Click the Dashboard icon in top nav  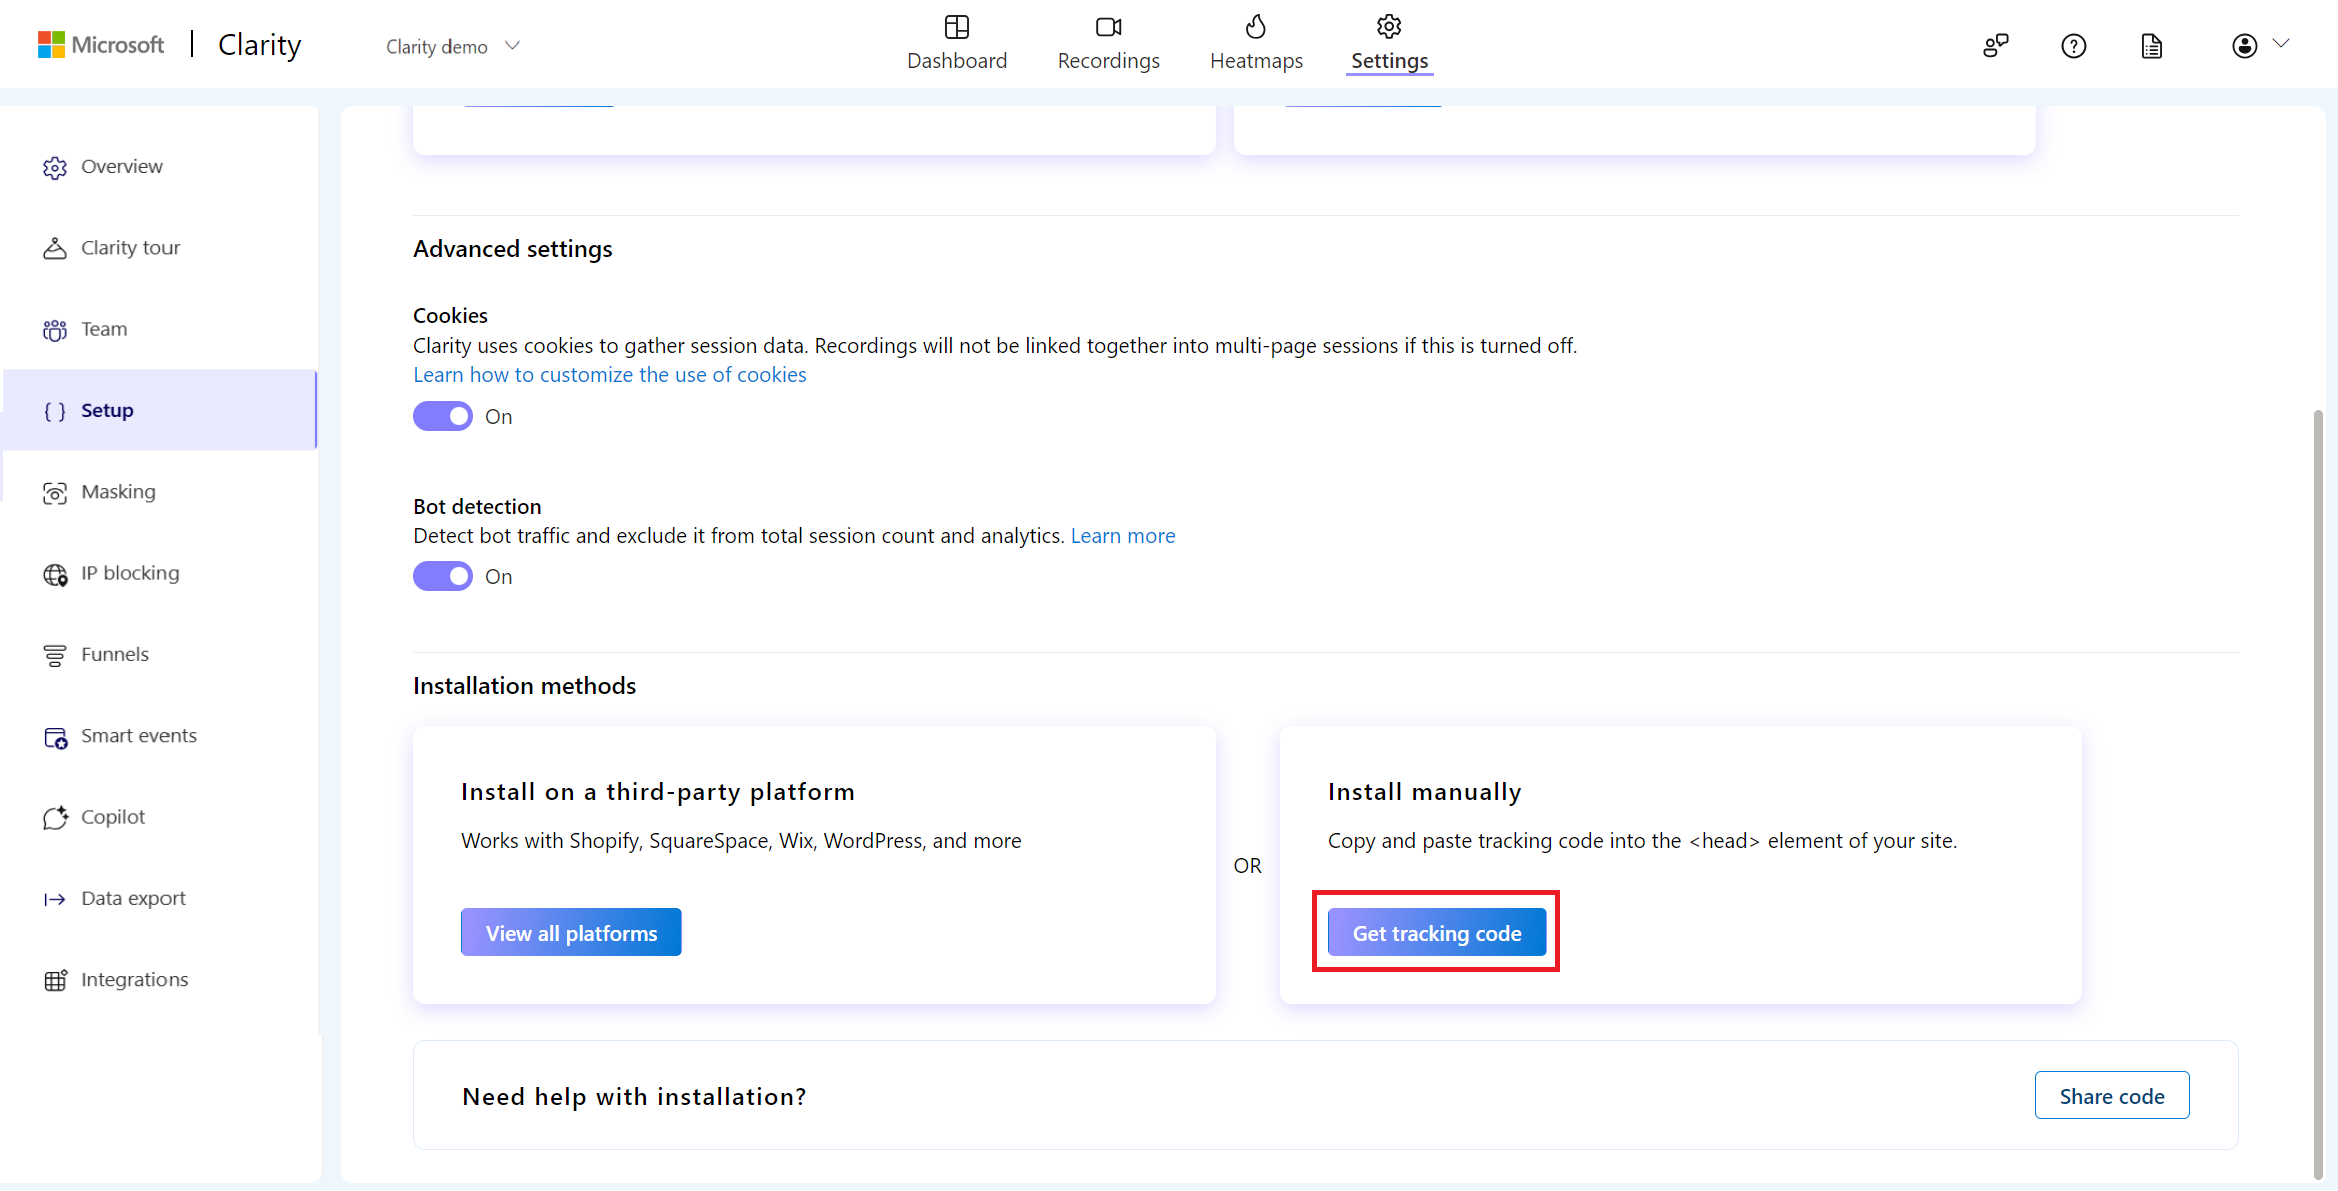point(958,27)
